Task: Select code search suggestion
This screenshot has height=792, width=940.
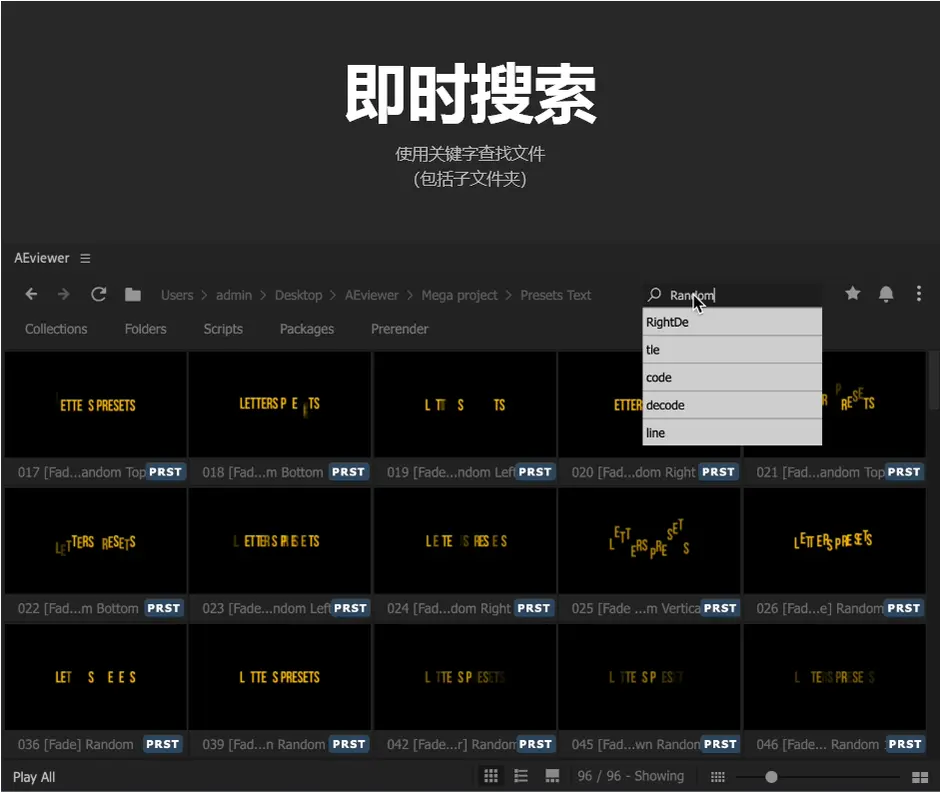Action: click(x=732, y=377)
